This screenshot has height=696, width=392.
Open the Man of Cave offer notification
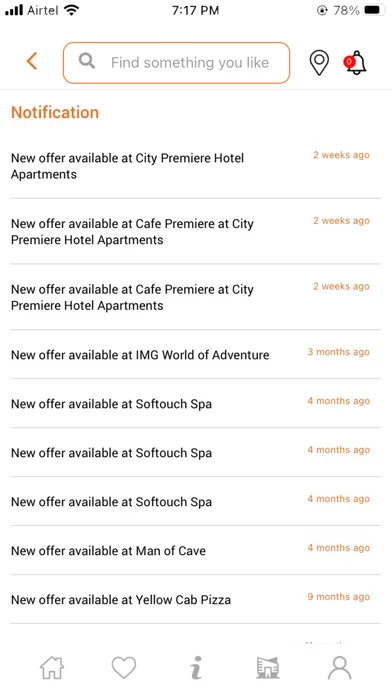195,550
